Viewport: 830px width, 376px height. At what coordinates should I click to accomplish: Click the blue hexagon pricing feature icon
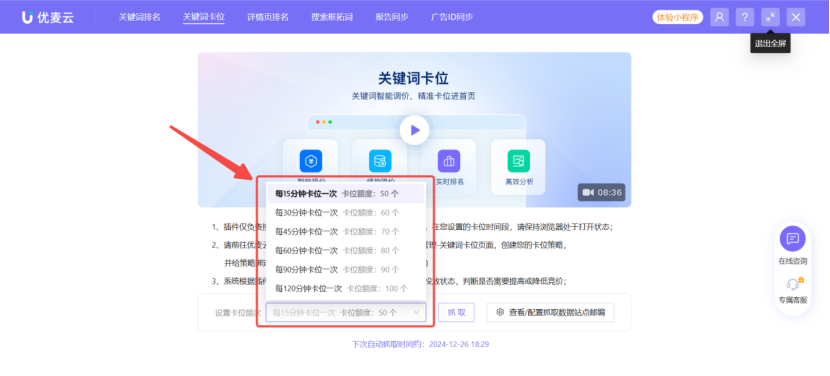click(311, 161)
